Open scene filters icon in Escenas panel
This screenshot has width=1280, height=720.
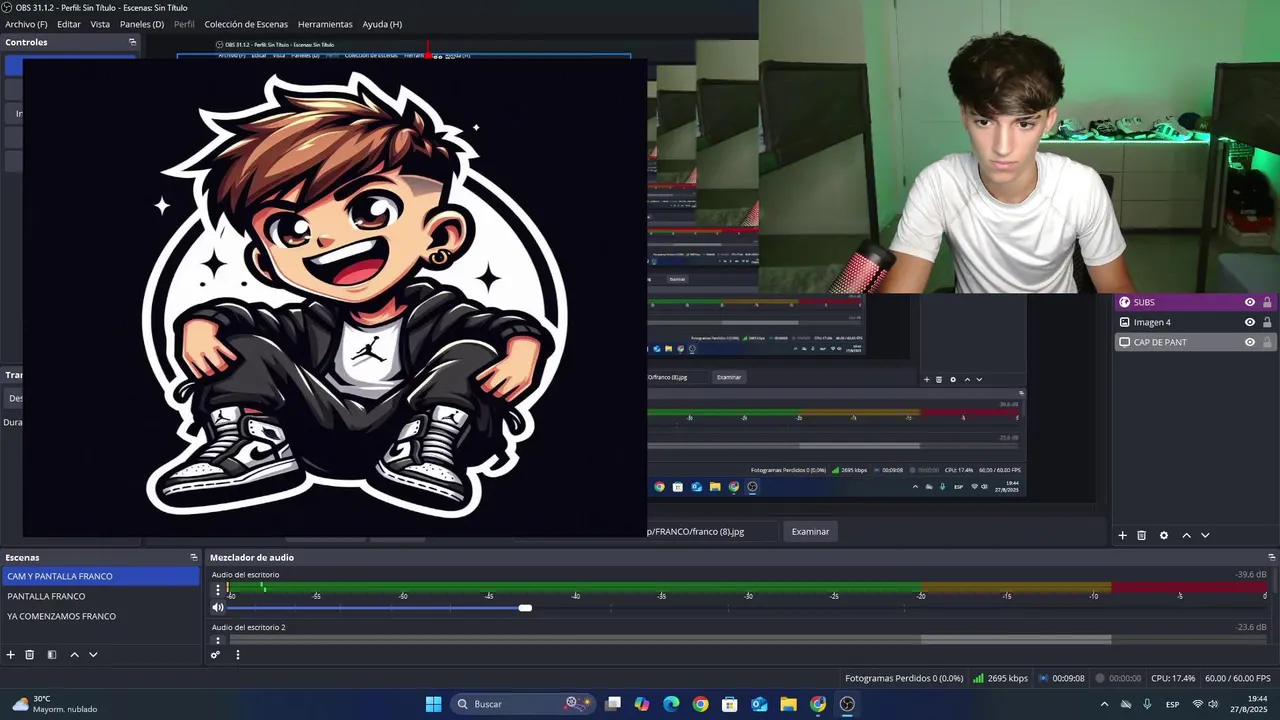[52, 655]
